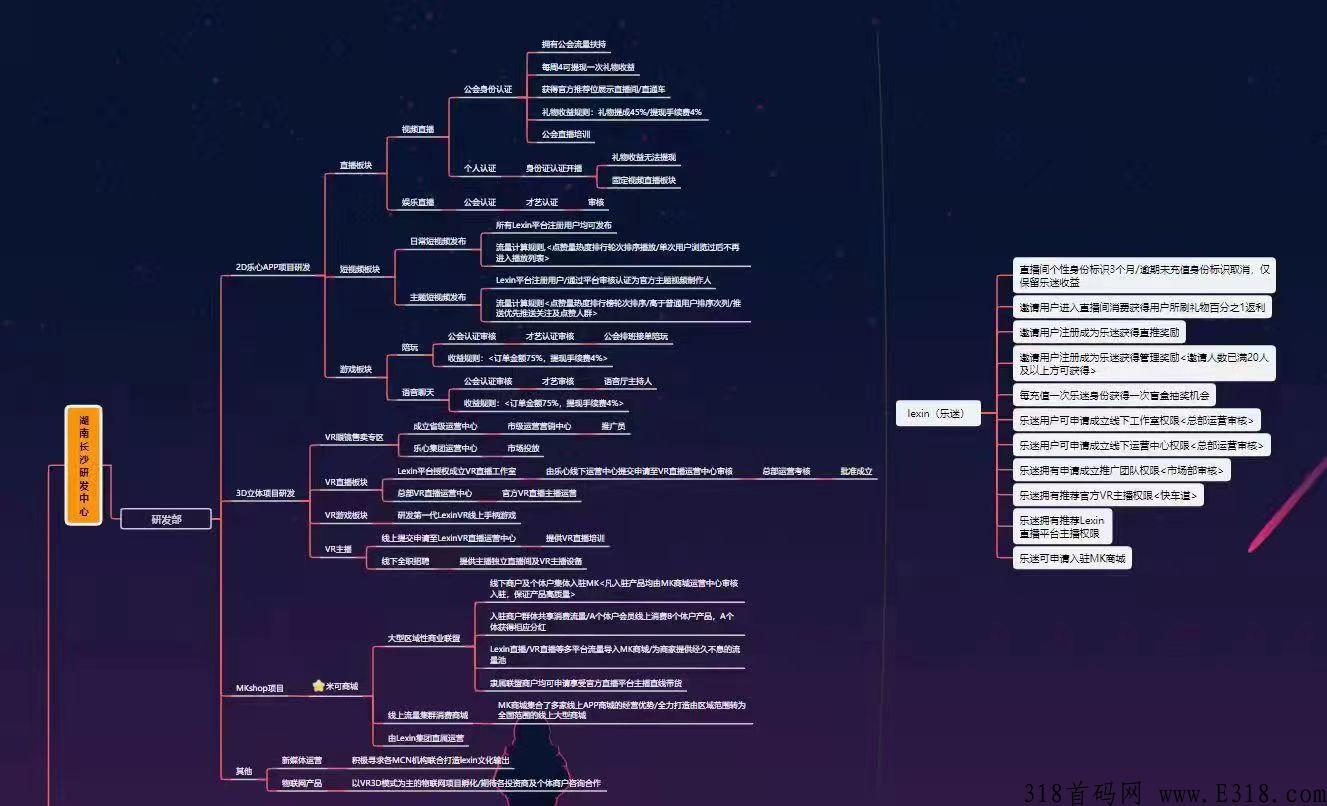The width and height of the screenshot is (1327, 806).
Task: Click the 短视频板块 node
Action: coord(359,269)
